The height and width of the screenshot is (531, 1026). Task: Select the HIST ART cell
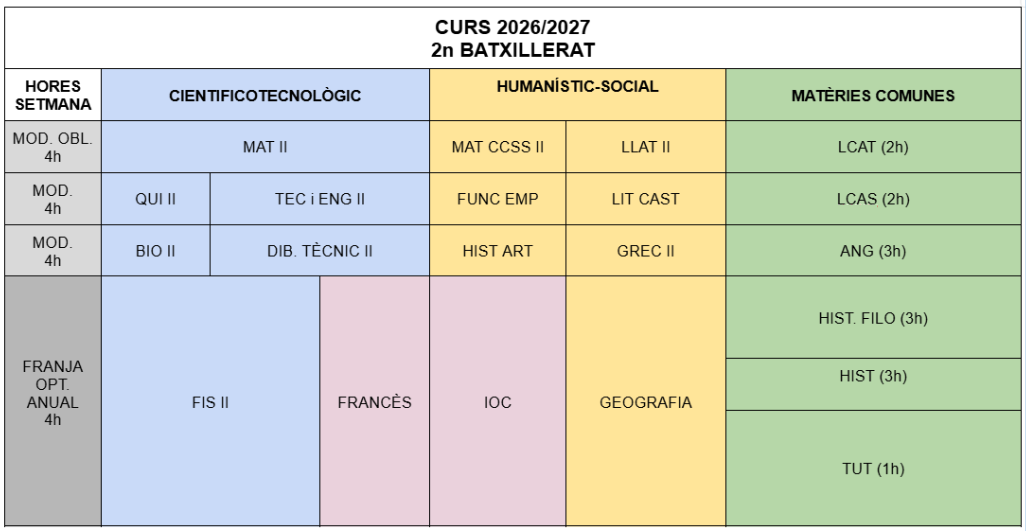pyautogui.click(x=497, y=251)
